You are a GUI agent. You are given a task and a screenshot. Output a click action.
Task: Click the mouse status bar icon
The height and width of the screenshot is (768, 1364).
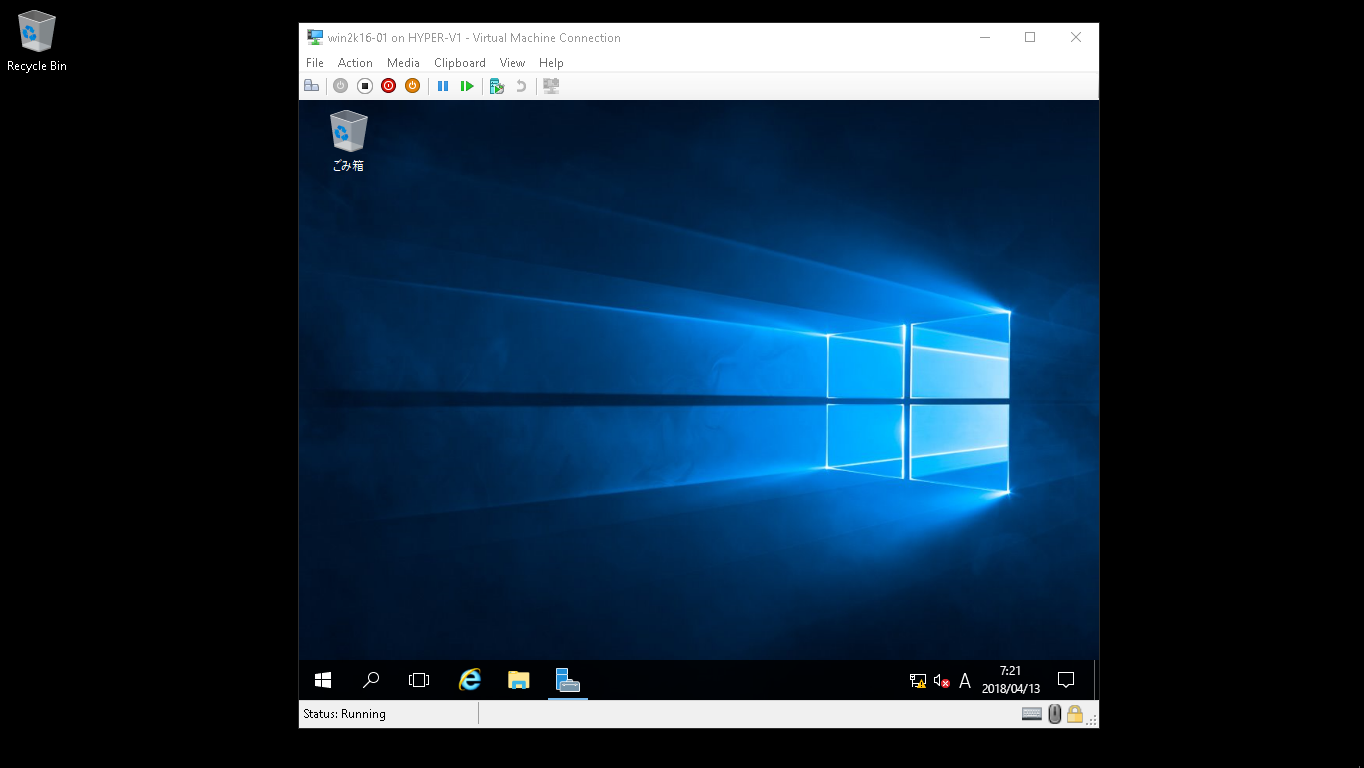coord(1054,714)
